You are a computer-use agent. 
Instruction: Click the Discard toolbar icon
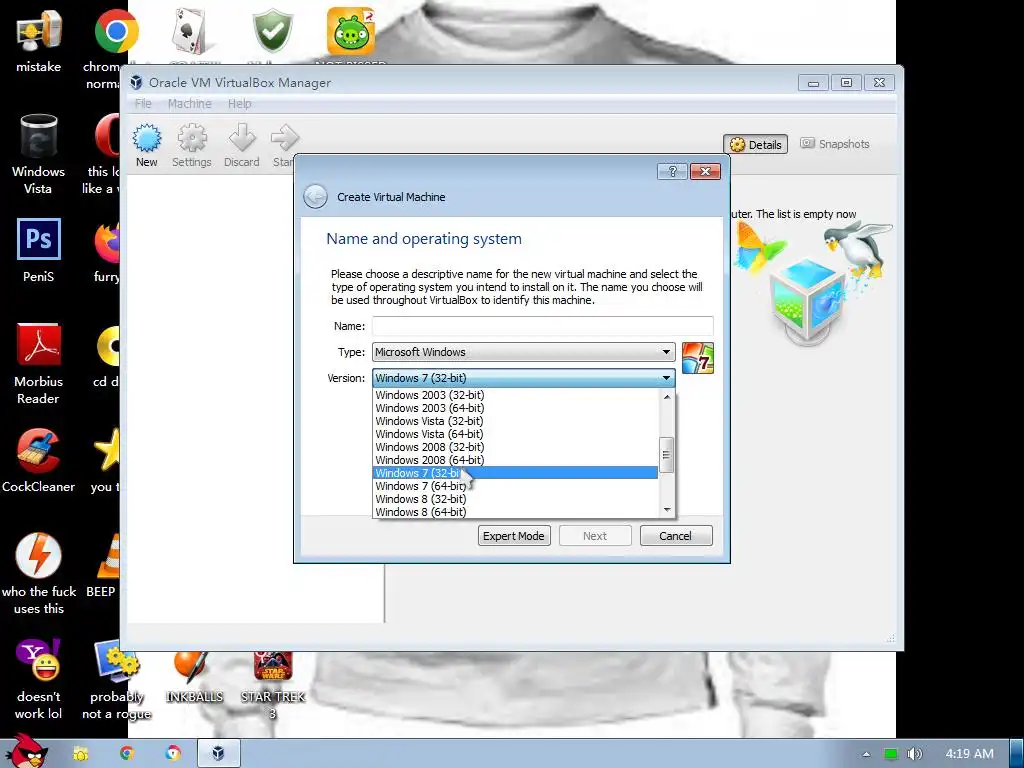point(242,145)
